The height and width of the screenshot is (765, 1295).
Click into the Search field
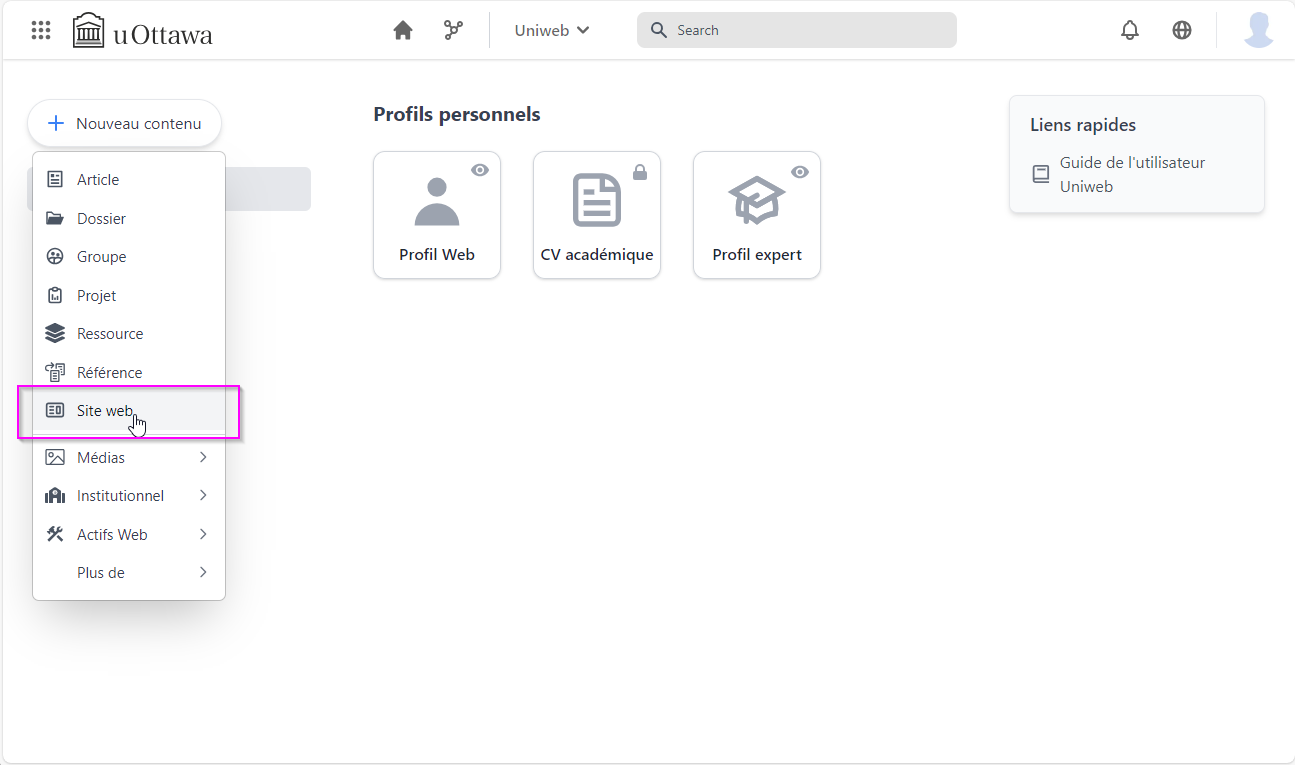(797, 30)
